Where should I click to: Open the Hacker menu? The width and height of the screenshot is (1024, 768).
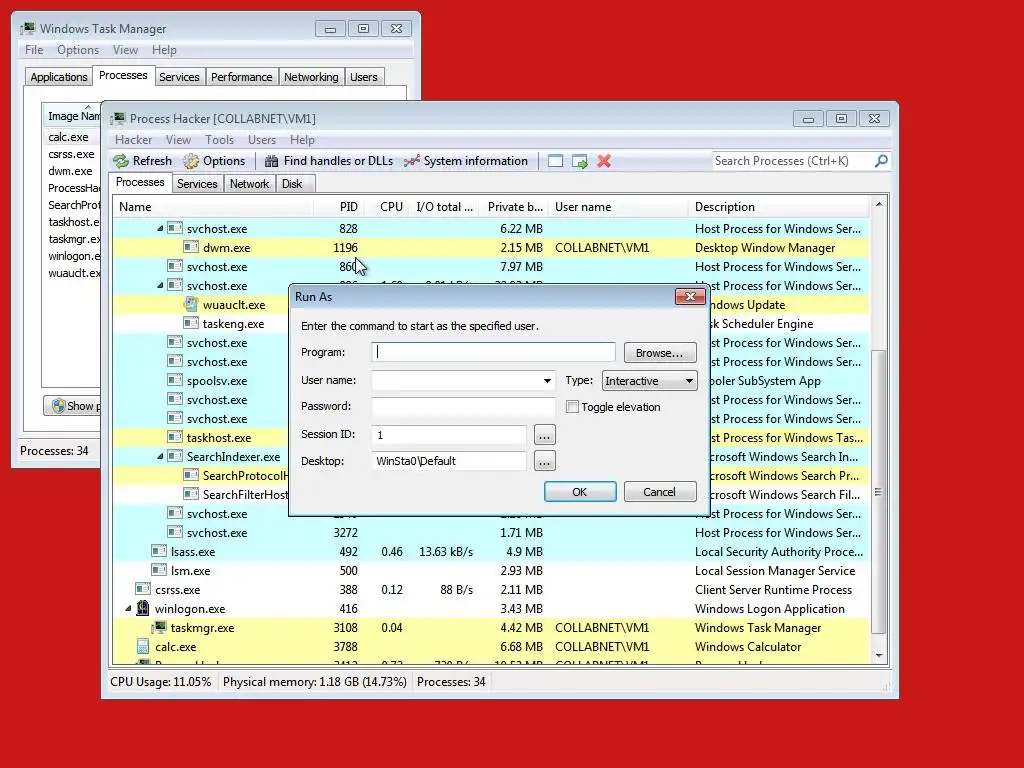point(133,140)
